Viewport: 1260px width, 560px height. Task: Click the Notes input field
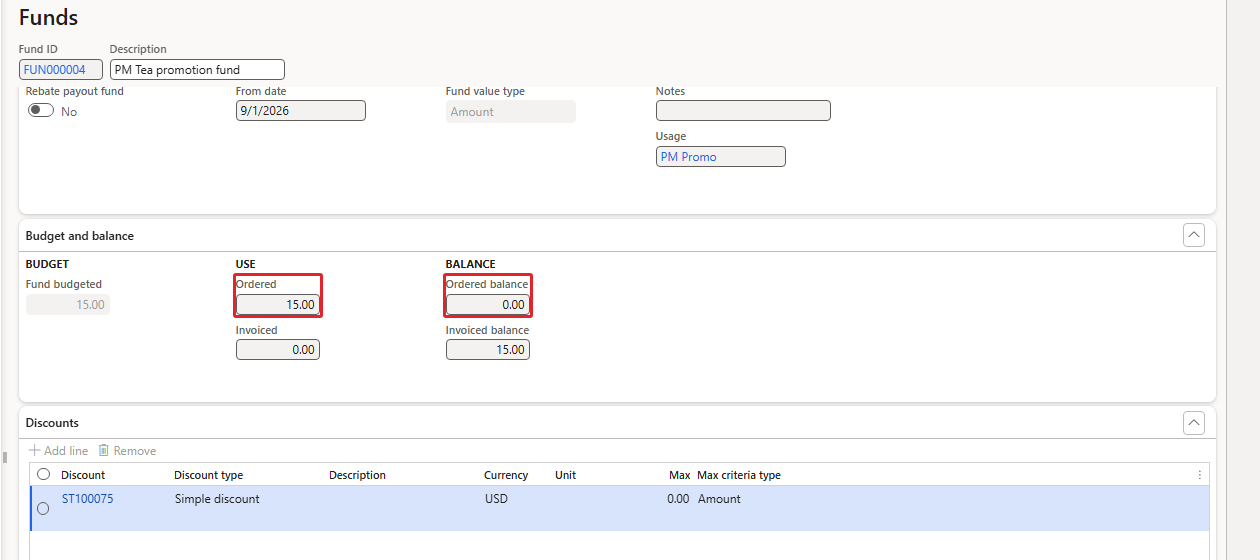[743, 111]
